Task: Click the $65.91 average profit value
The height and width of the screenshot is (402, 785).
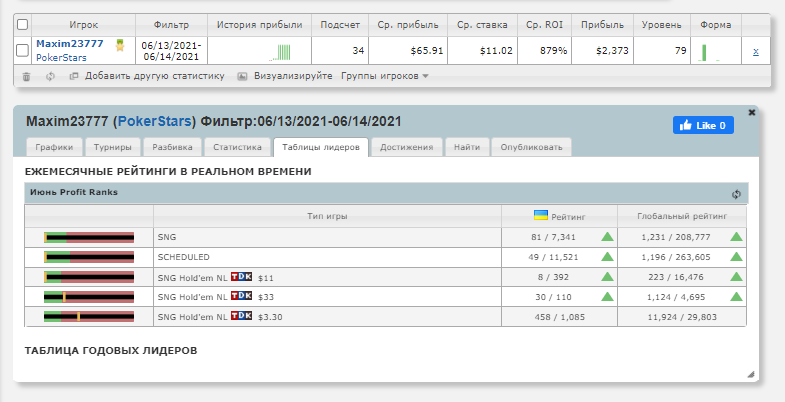Action: point(427,51)
